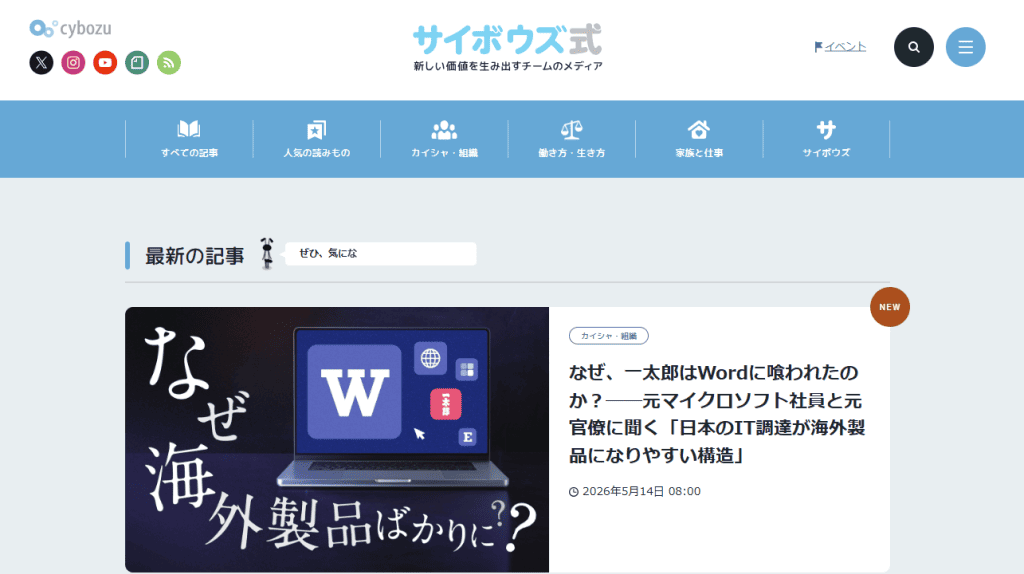
Task: Select カイシャ・組織 in the nav bar
Action: (444, 139)
